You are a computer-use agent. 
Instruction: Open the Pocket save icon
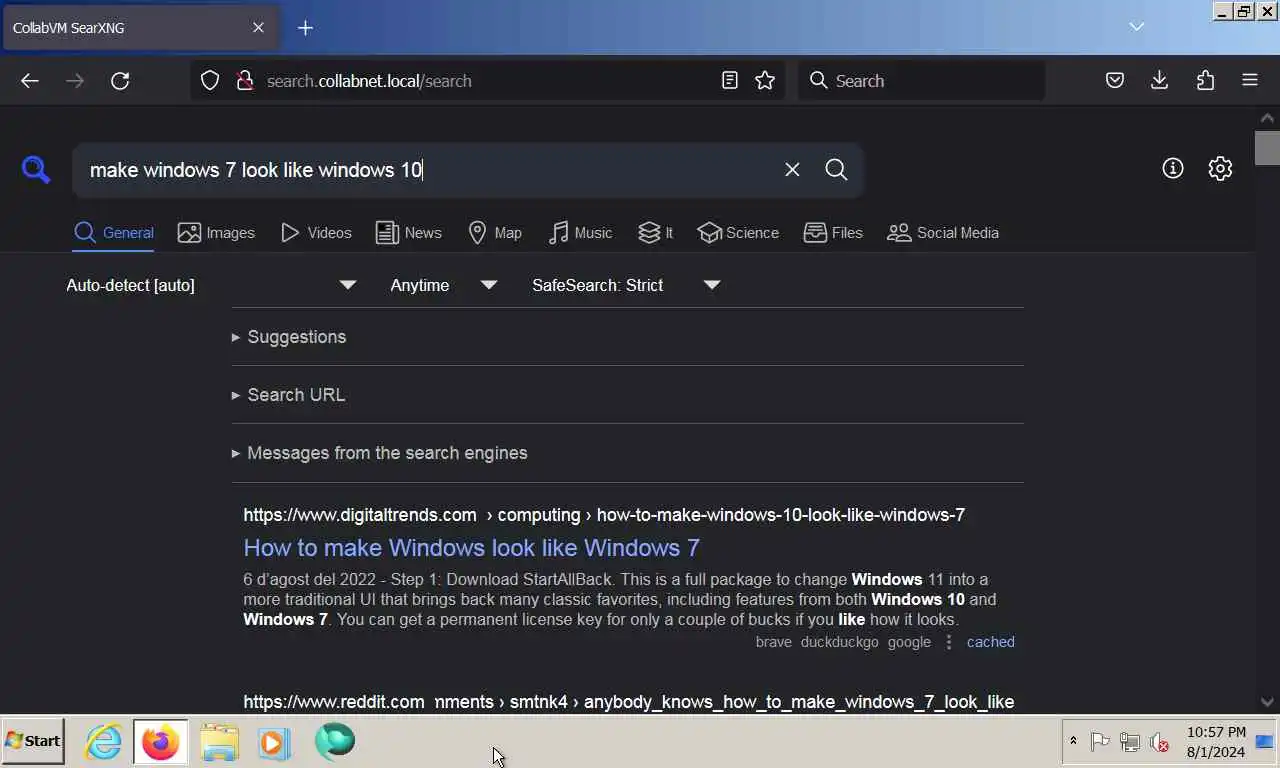pyautogui.click(x=1115, y=81)
